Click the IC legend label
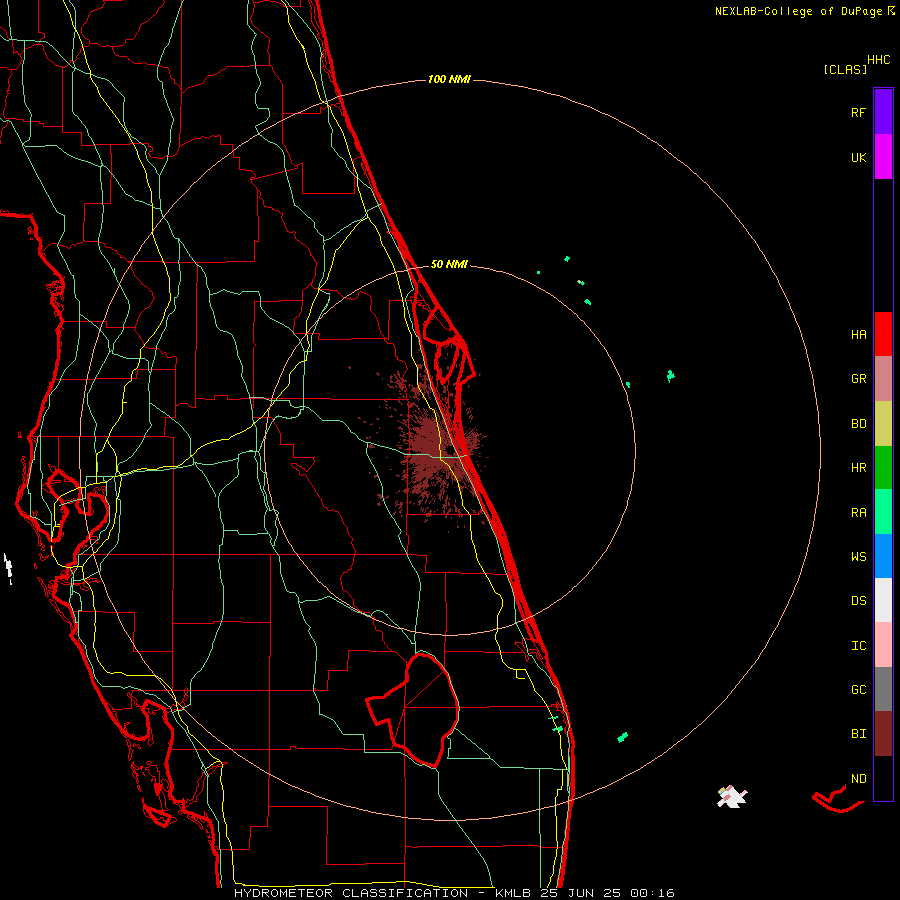The width and height of the screenshot is (900, 900). [858, 646]
